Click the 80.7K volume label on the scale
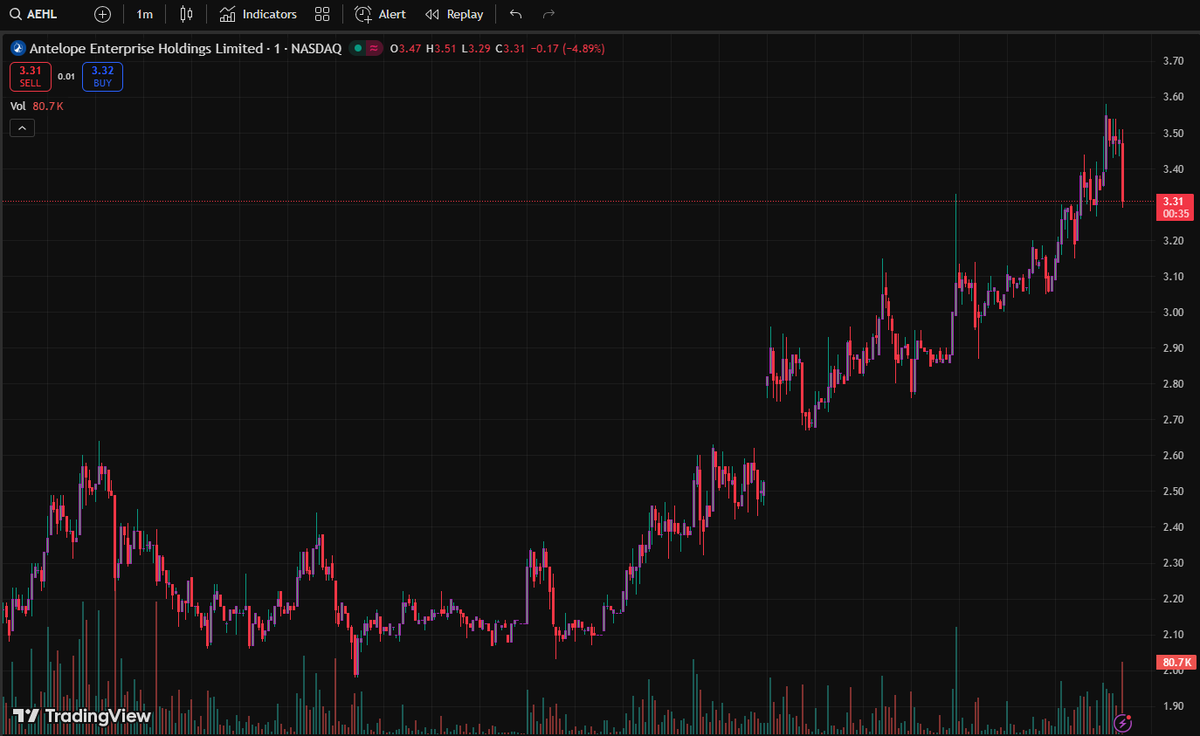The image size is (1200, 736). point(1175,662)
